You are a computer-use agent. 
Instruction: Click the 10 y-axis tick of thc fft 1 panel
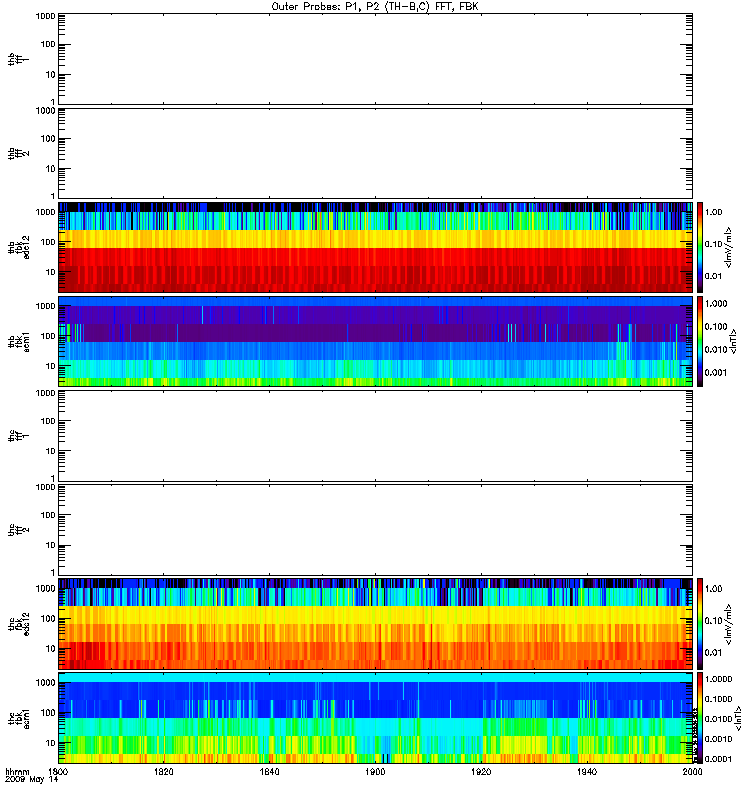50,452
